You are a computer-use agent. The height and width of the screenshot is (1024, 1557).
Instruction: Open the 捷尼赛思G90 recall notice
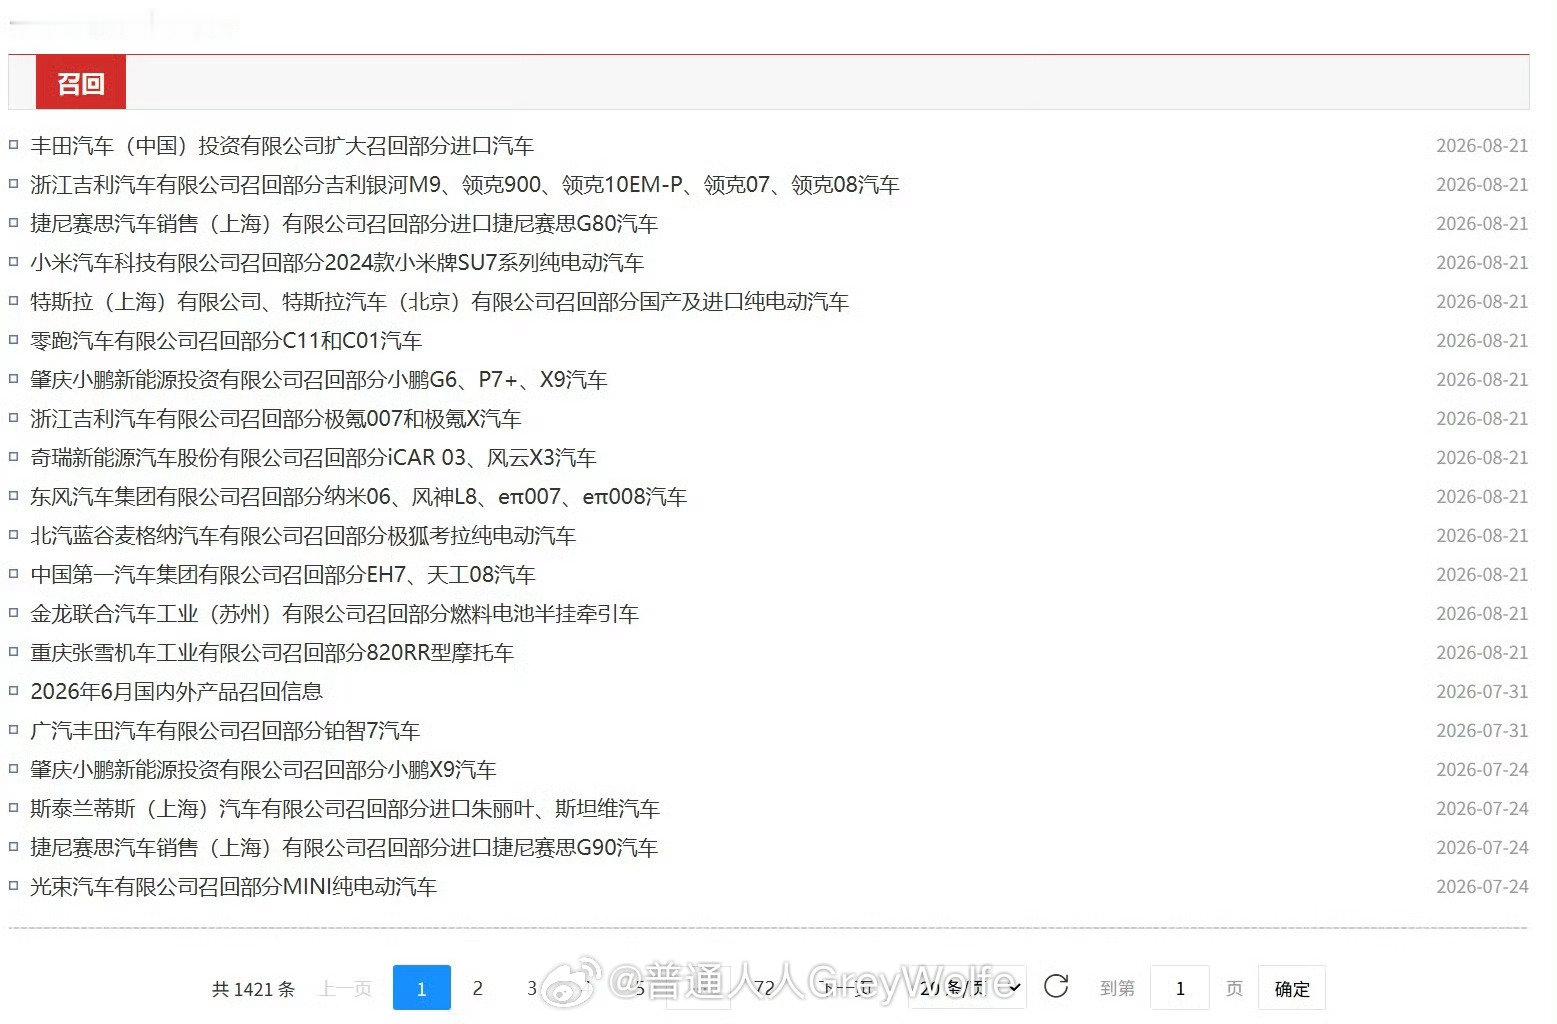click(344, 848)
